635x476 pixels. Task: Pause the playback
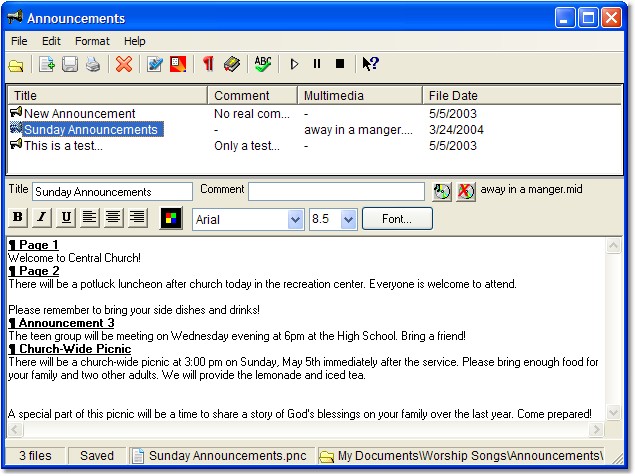pos(317,64)
